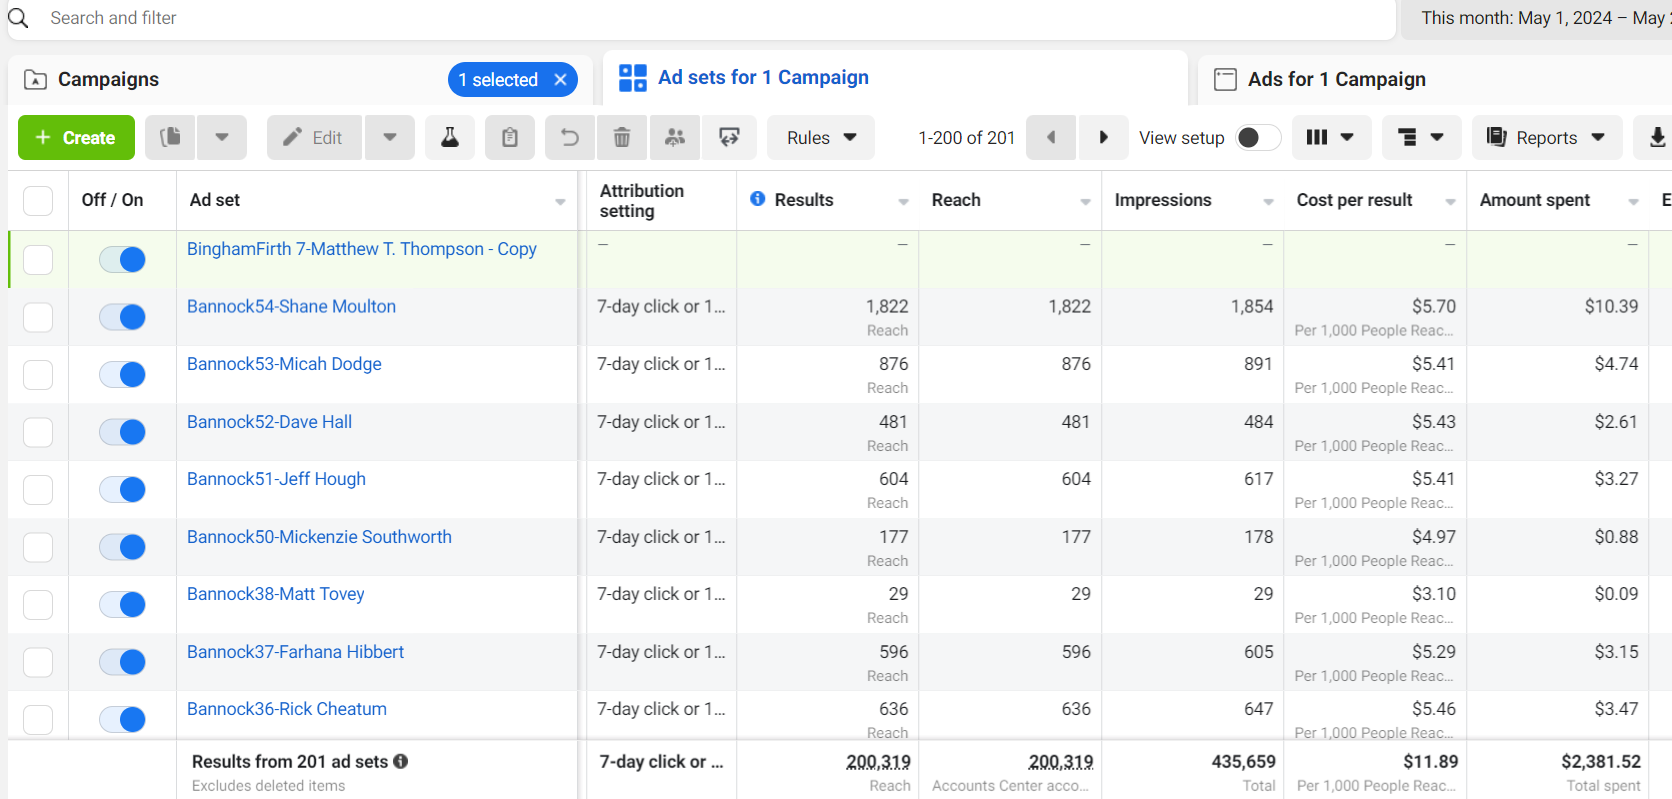
Task: Click the green Create button
Action: pos(76,137)
